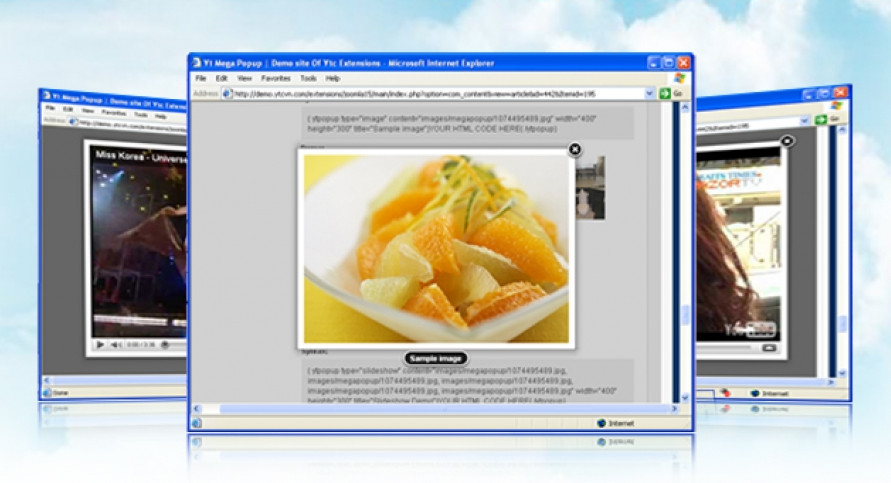Screen dimensions: 891x483
Task: Maximize the right Internet Explorer window
Action: pos(824,94)
